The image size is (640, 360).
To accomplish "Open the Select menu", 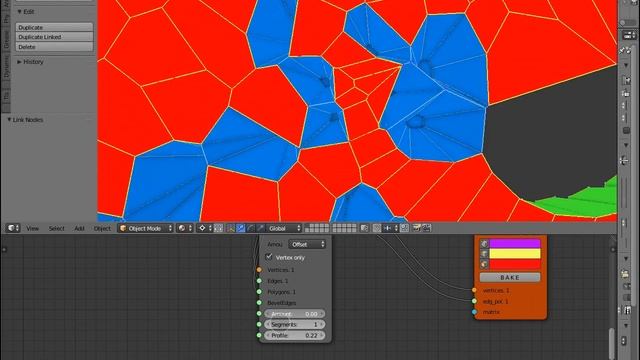I will (x=56, y=229).
